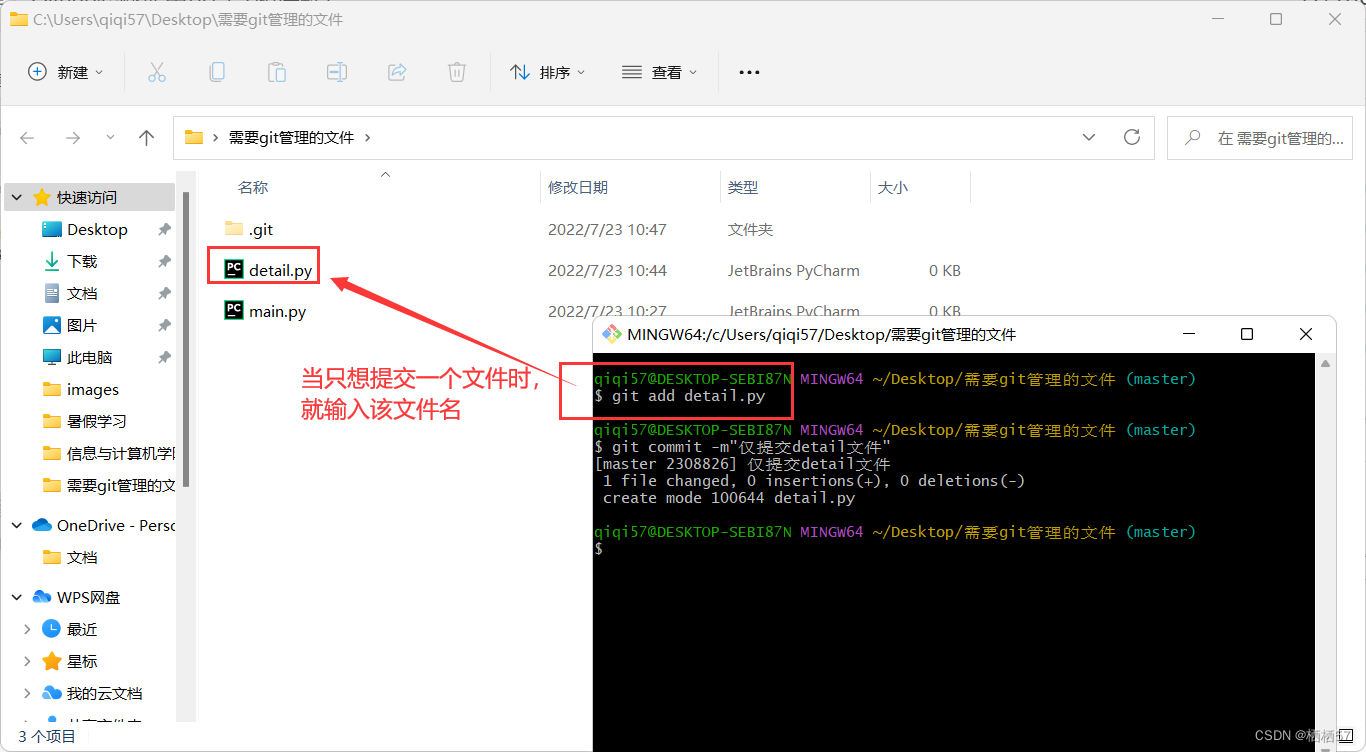Click the Pictures icon (图片) in sidebar
Image resolution: width=1366 pixels, height=752 pixels.
(52, 325)
